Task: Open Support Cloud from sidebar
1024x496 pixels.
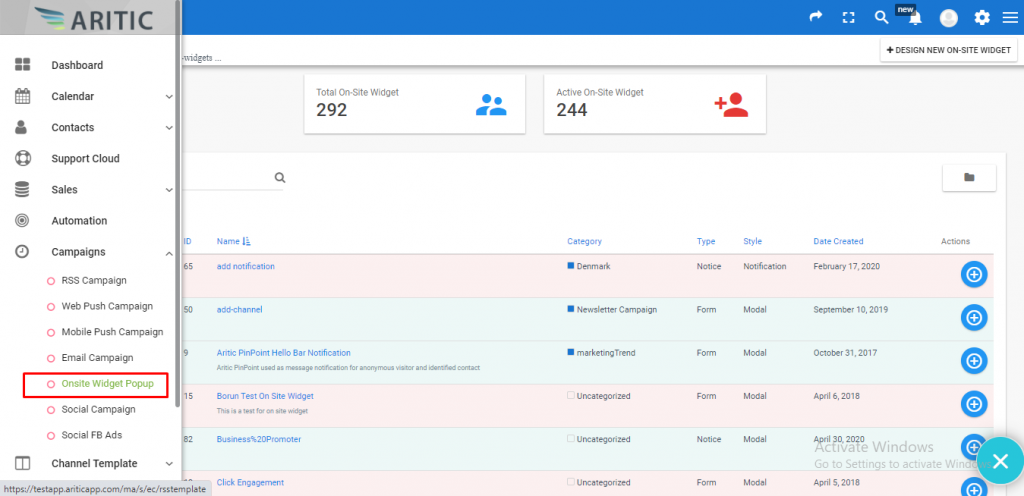Action: pos(86,159)
